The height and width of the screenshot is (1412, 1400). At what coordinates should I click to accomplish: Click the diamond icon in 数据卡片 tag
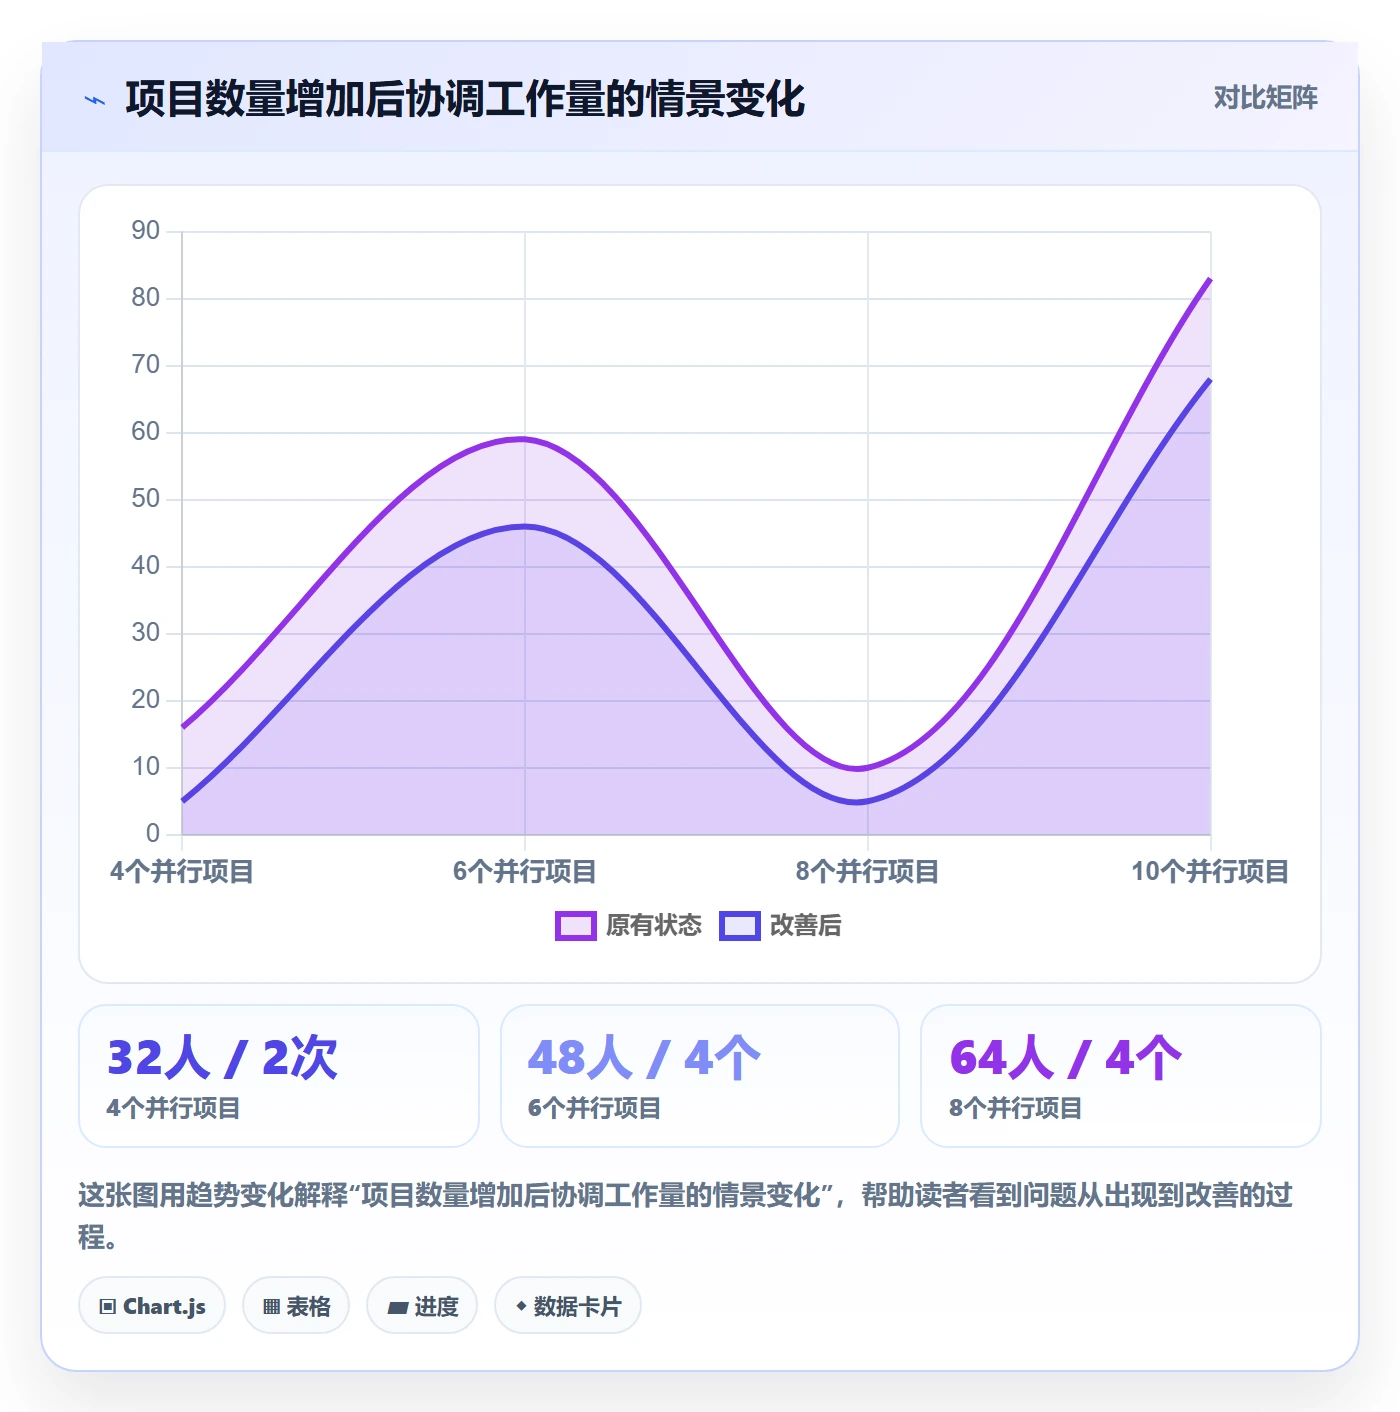pos(521,1306)
